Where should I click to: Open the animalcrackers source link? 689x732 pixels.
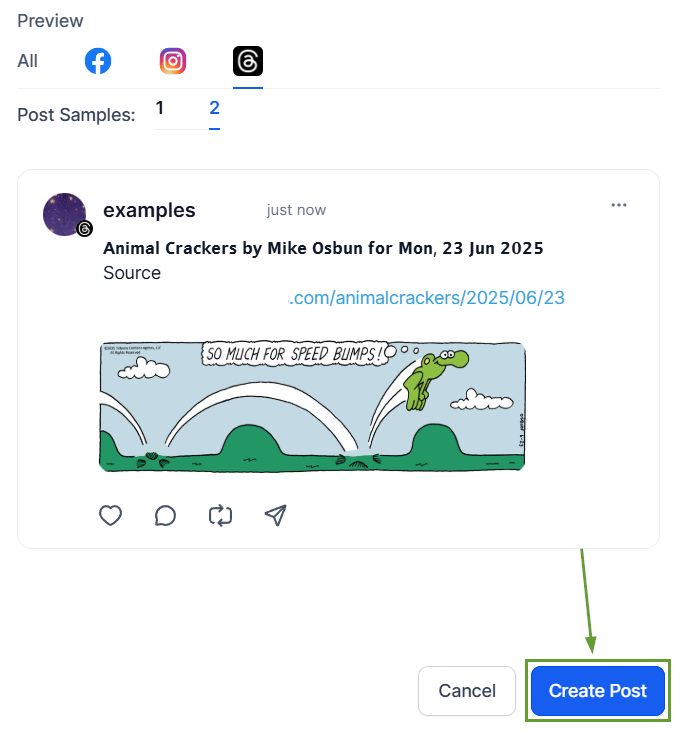point(427,298)
